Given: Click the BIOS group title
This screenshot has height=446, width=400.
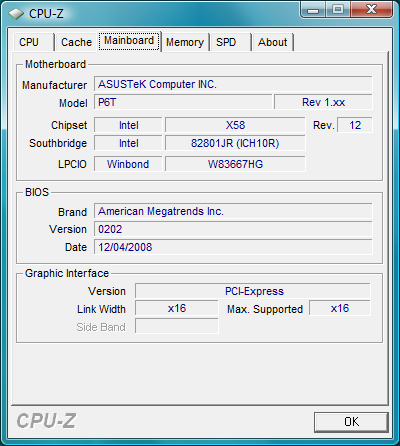Looking at the screenshot, I should pos(37,192).
